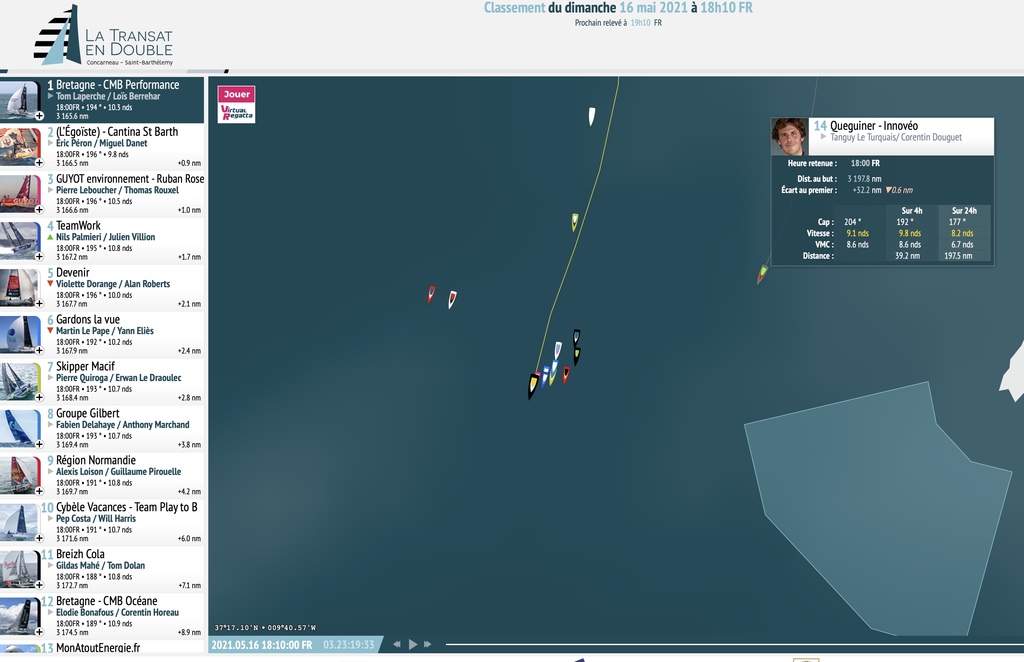The width and height of the screenshot is (1024, 662).
Task: Open La Transat en Double logo link
Action: point(103,35)
